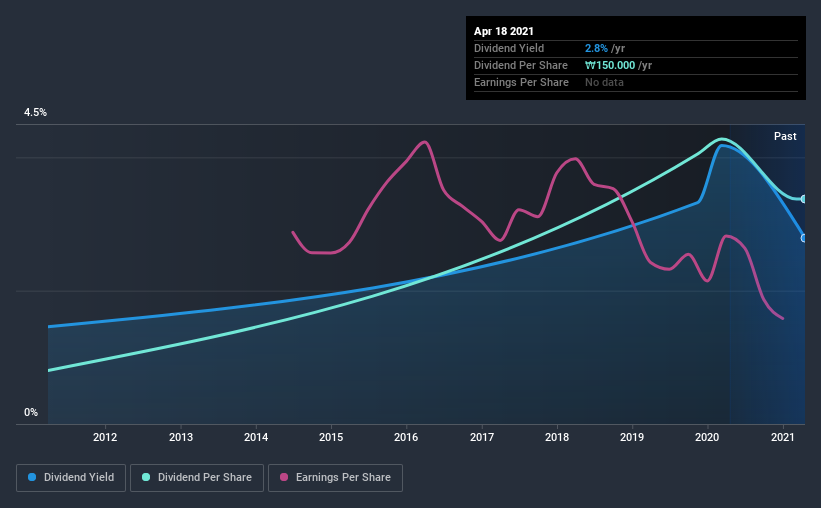Click the ₩150.000 dividend per share value

(610, 65)
